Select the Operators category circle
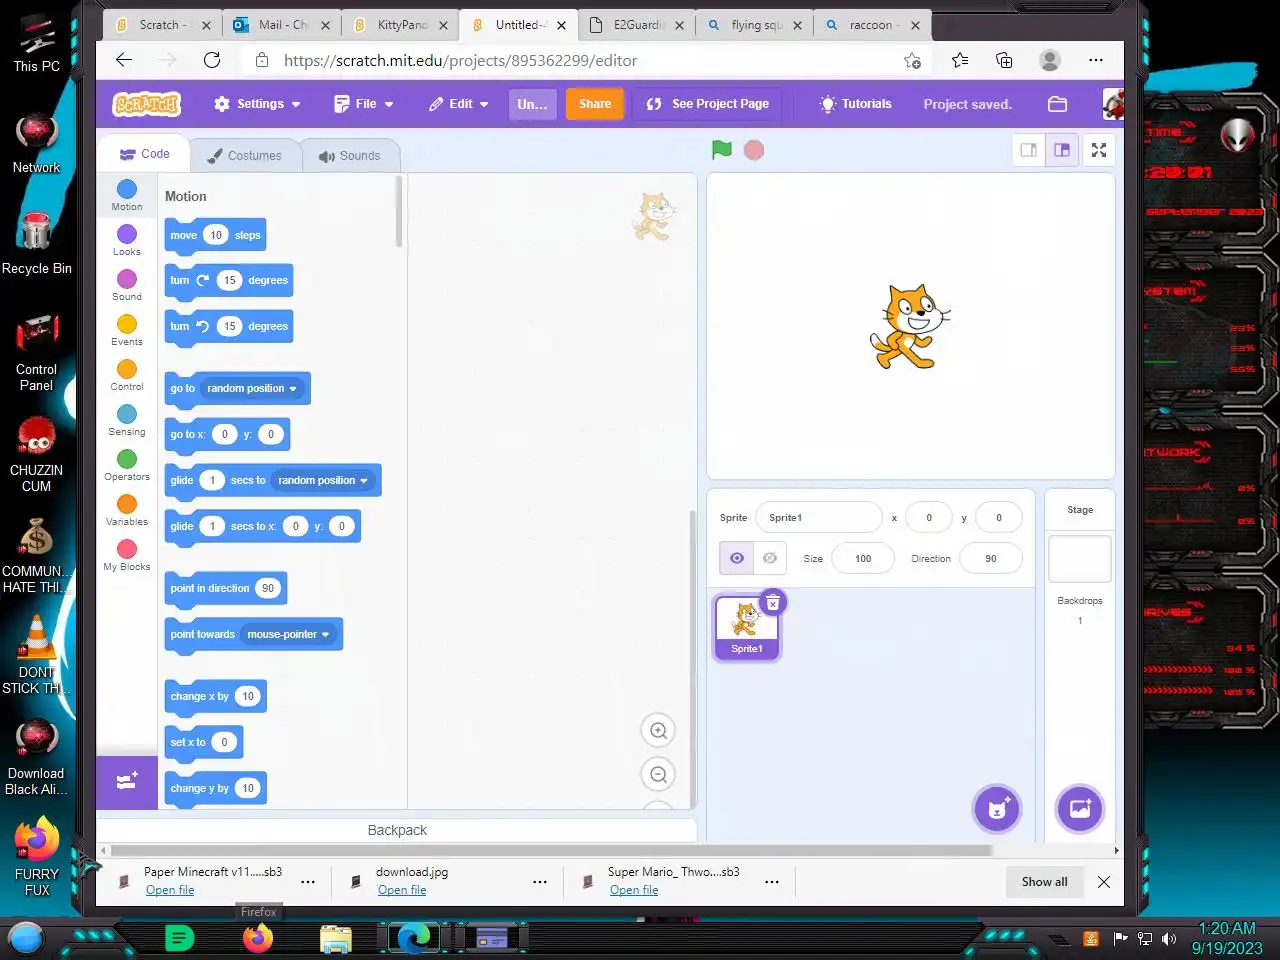This screenshot has height=960, width=1280. pyautogui.click(x=127, y=459)
